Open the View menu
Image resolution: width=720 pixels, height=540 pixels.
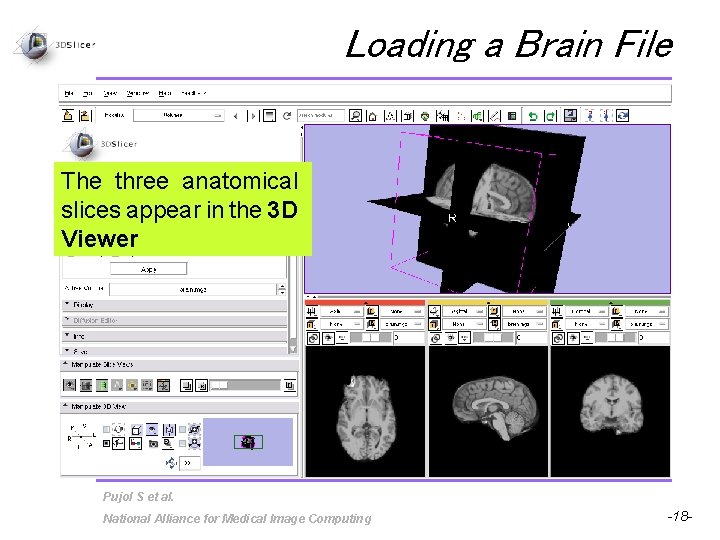[110, 93]
